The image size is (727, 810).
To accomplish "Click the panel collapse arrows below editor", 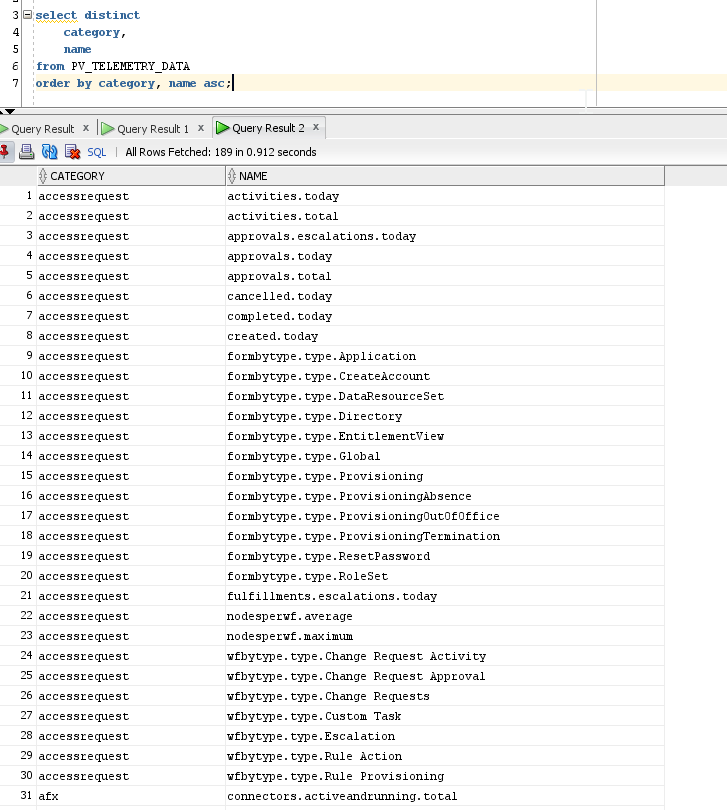I will pyautogui.click(x=8, y=112).
